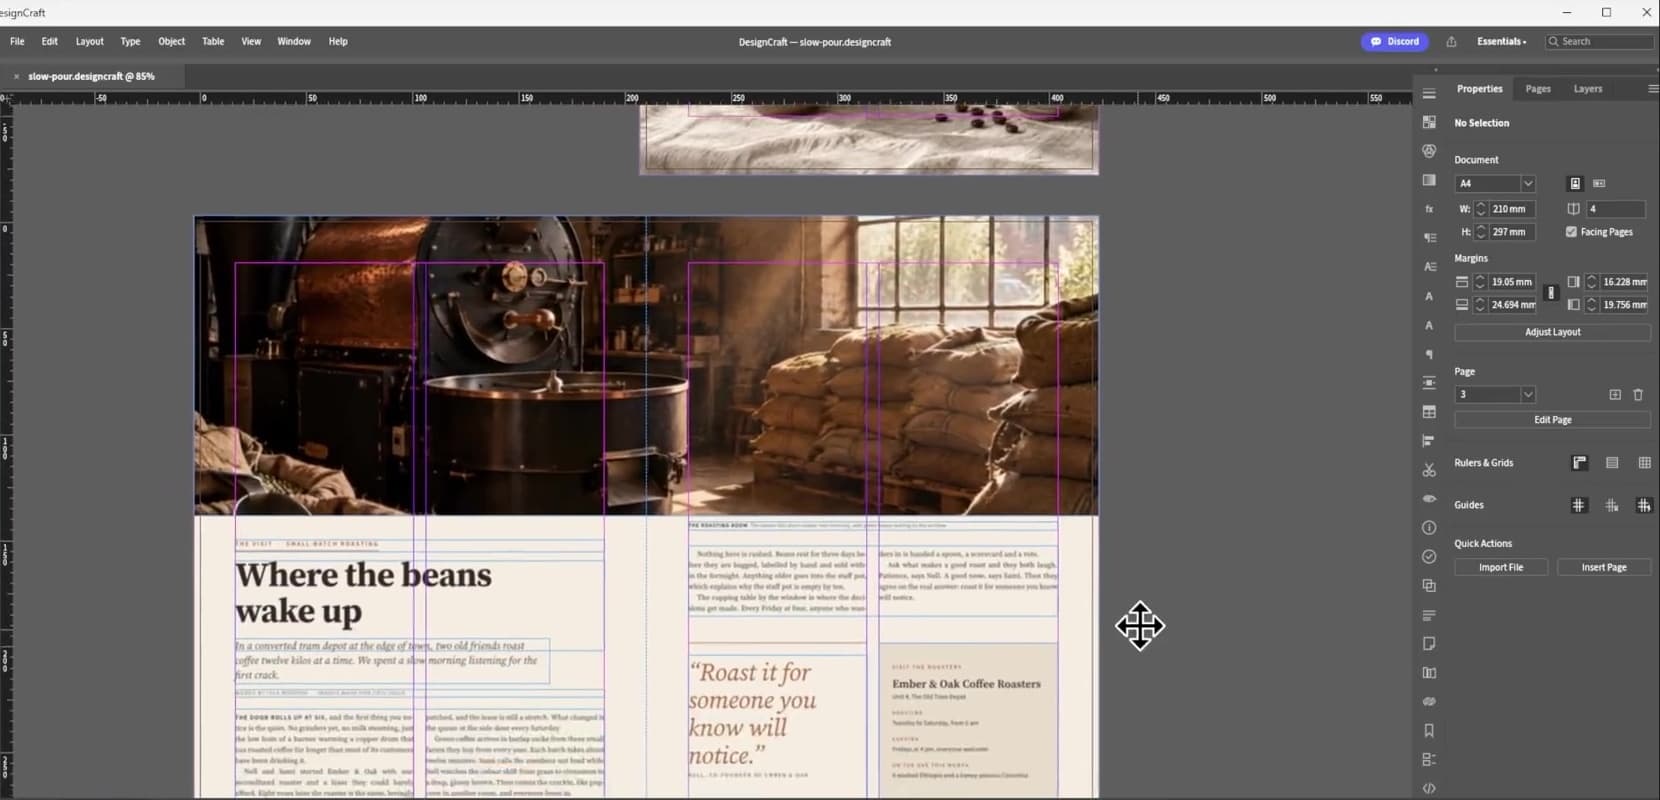Select landscape page orientation
This screenshot has width=1660, height=800.
1599,184
